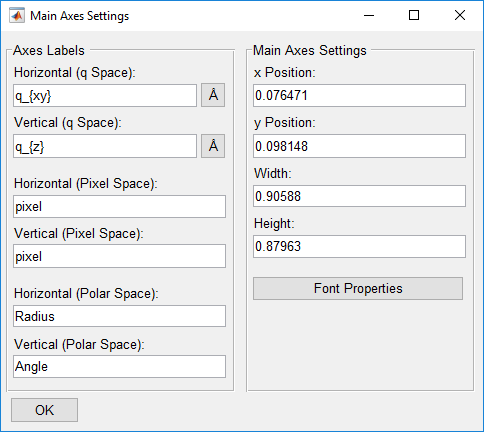Focus the x Position value field

pyautogui.click(x=359, y=96)
